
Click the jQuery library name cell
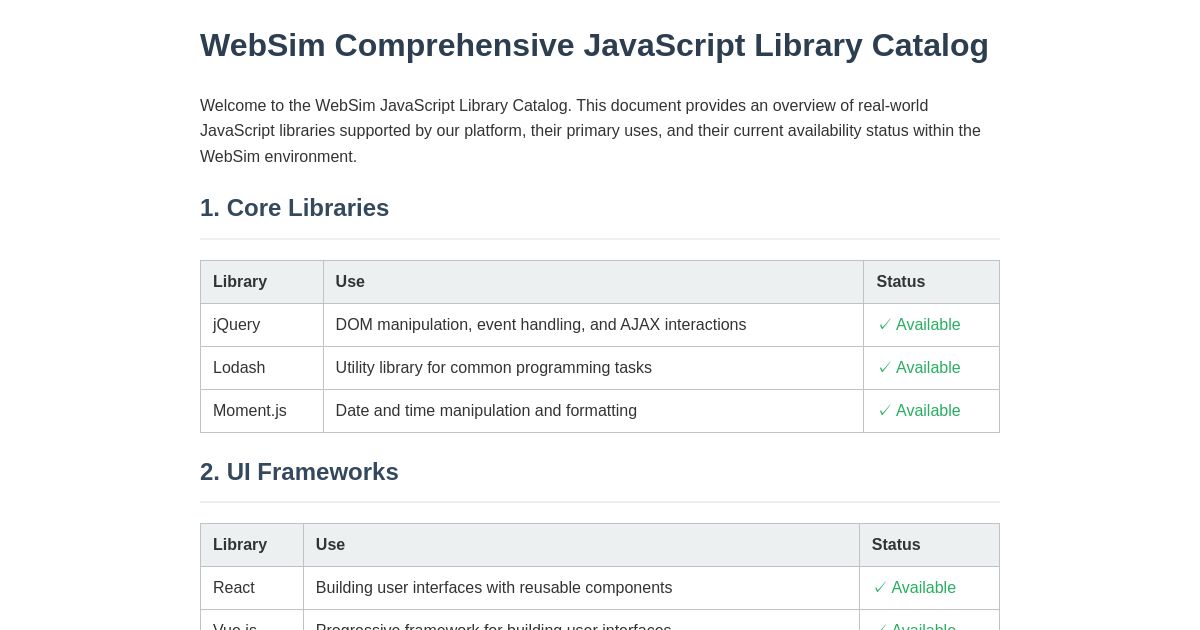pos(236,325)
